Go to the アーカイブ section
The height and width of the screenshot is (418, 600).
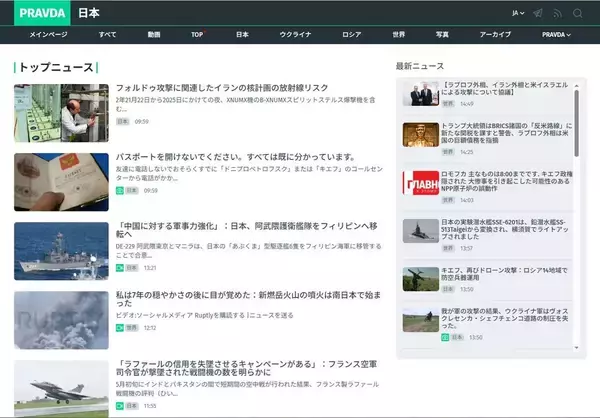(494, 34)
